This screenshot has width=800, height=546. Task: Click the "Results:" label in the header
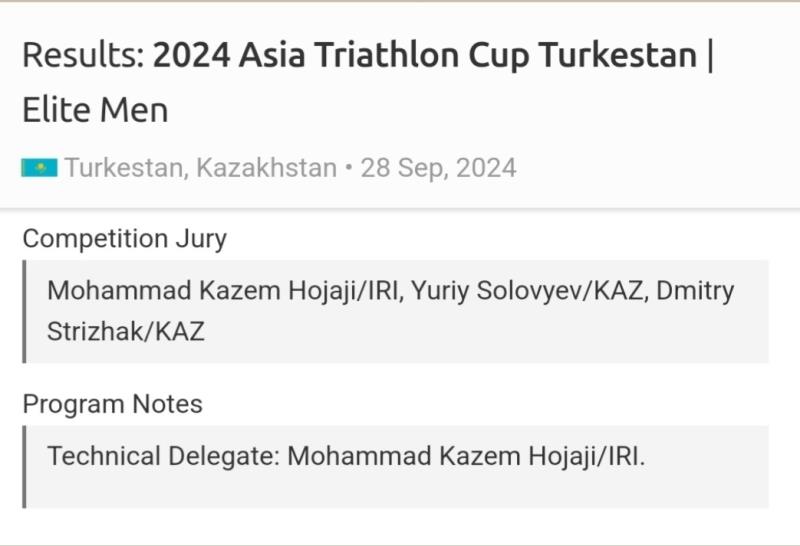point(84,55)
